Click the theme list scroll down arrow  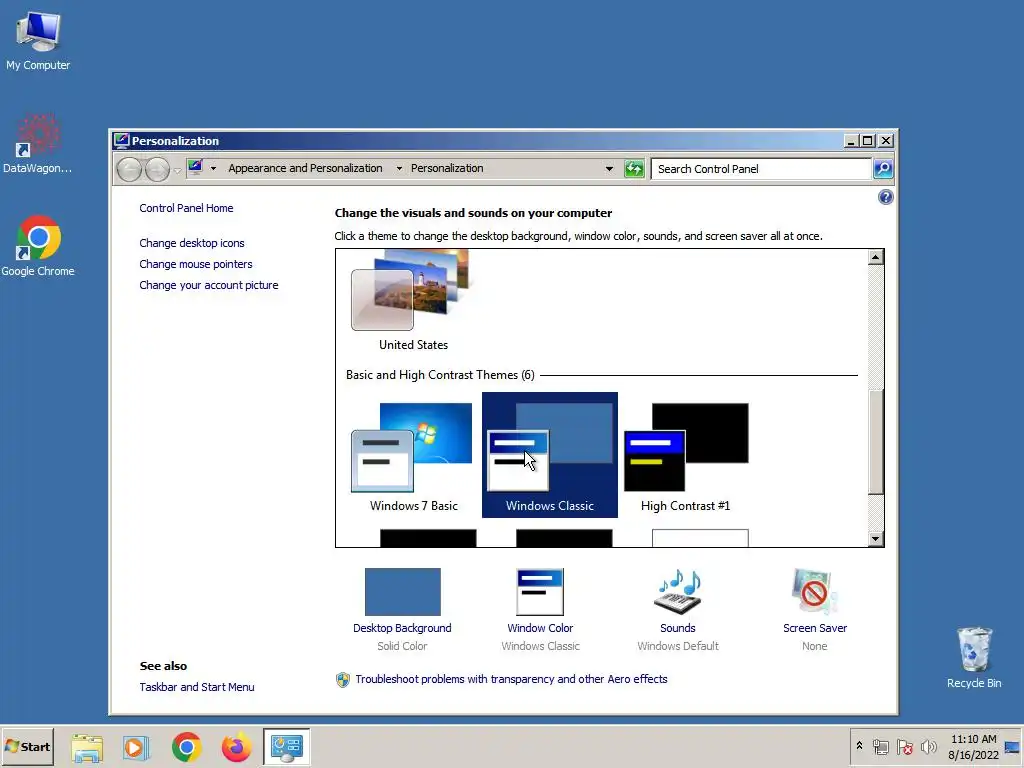point(876,539)
